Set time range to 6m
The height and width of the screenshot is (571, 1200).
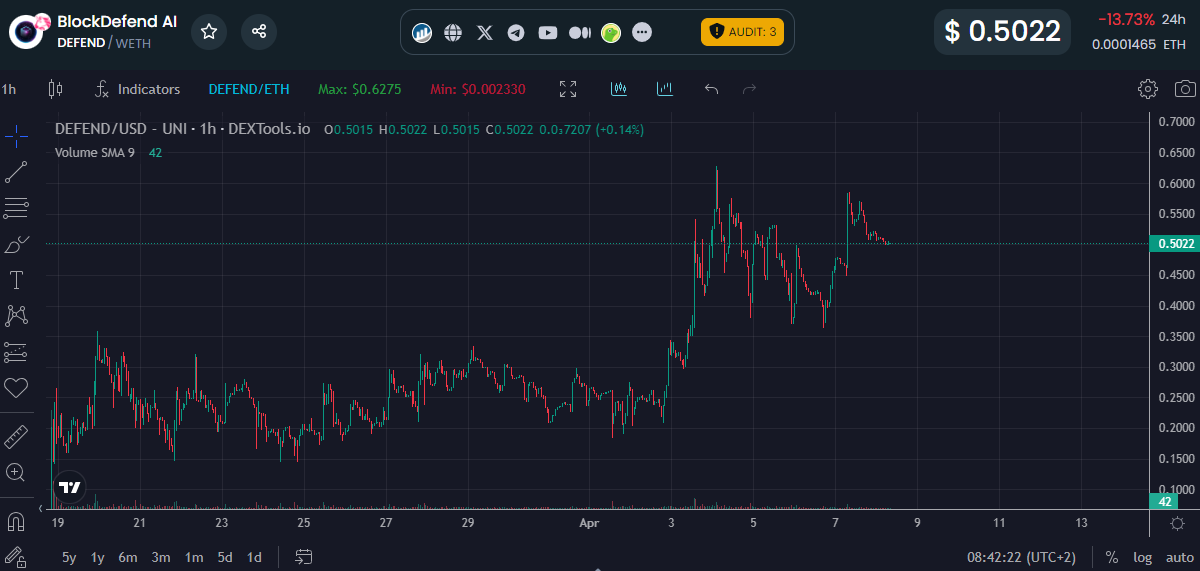pos(128,557)
